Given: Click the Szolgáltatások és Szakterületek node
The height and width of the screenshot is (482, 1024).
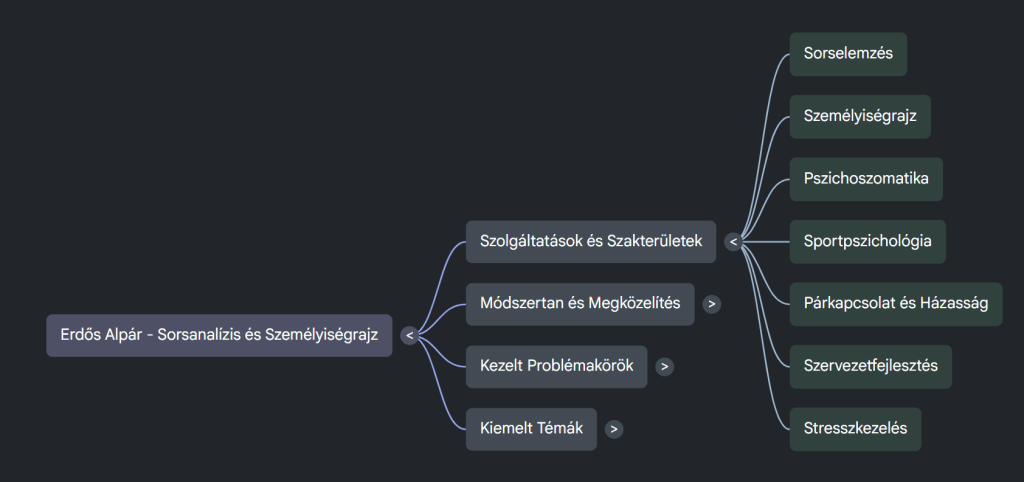Looking at the screenshot, I should point(590,241).
